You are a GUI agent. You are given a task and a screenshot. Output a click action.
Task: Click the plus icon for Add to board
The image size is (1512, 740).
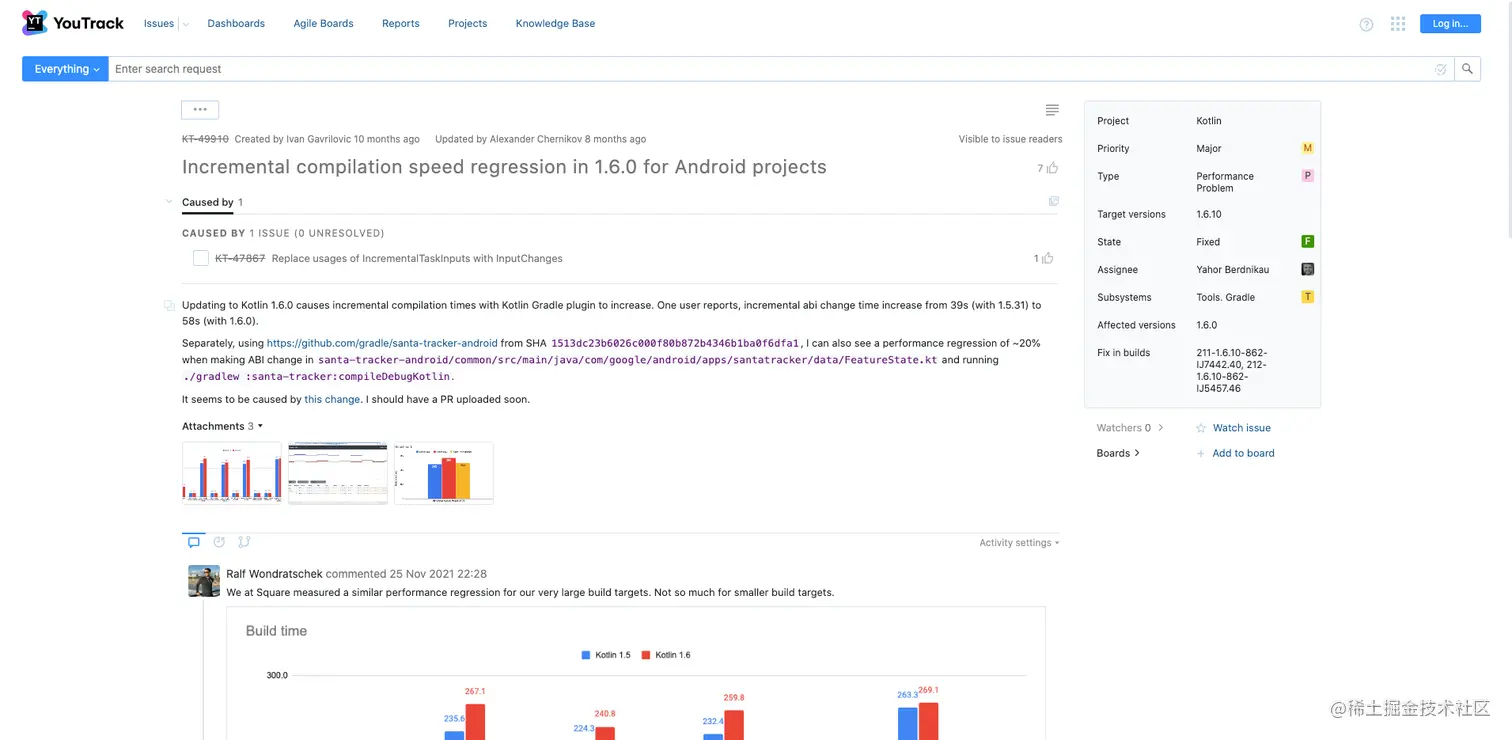1201,453
